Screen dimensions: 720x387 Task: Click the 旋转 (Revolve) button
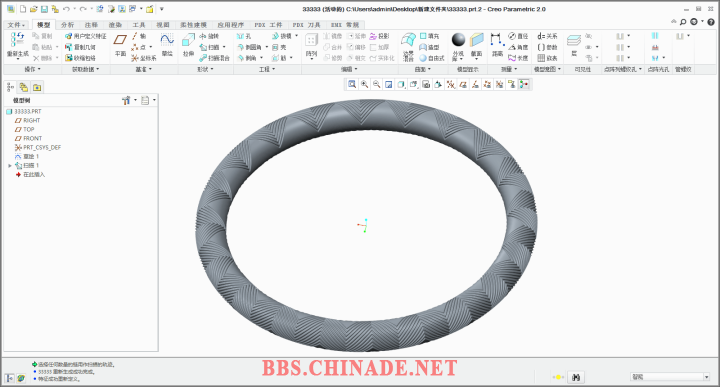(209, 36)
